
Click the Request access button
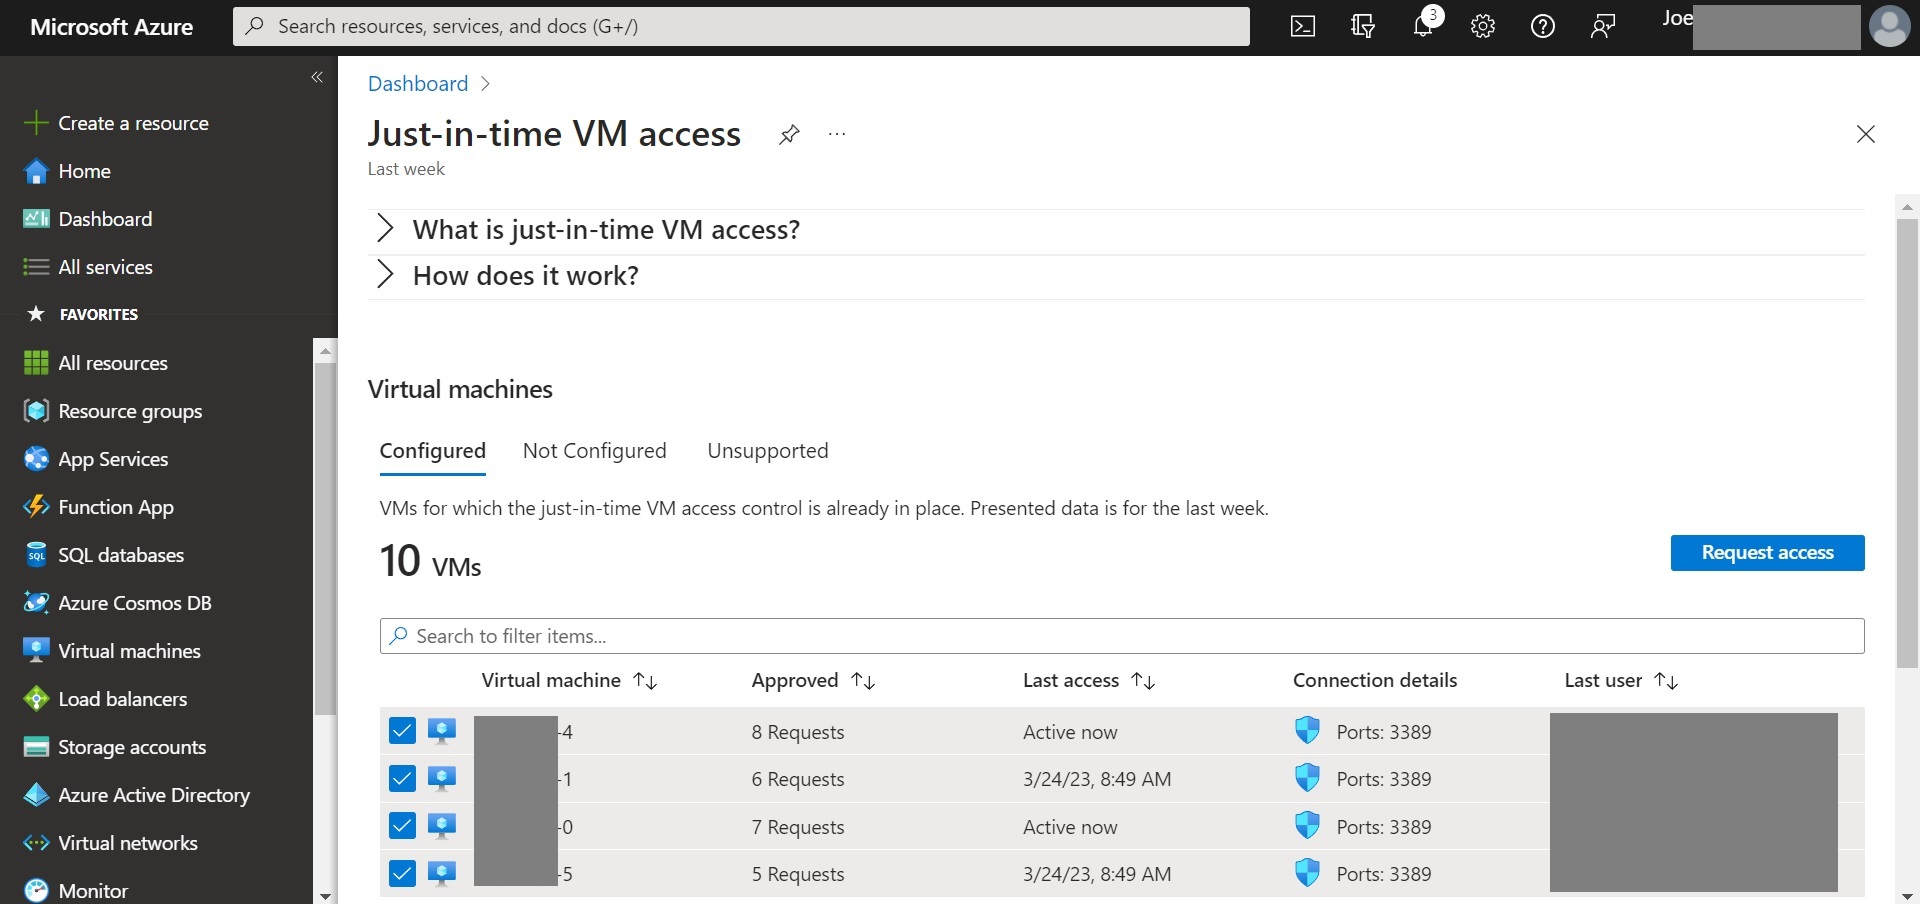pos(1767,552)
